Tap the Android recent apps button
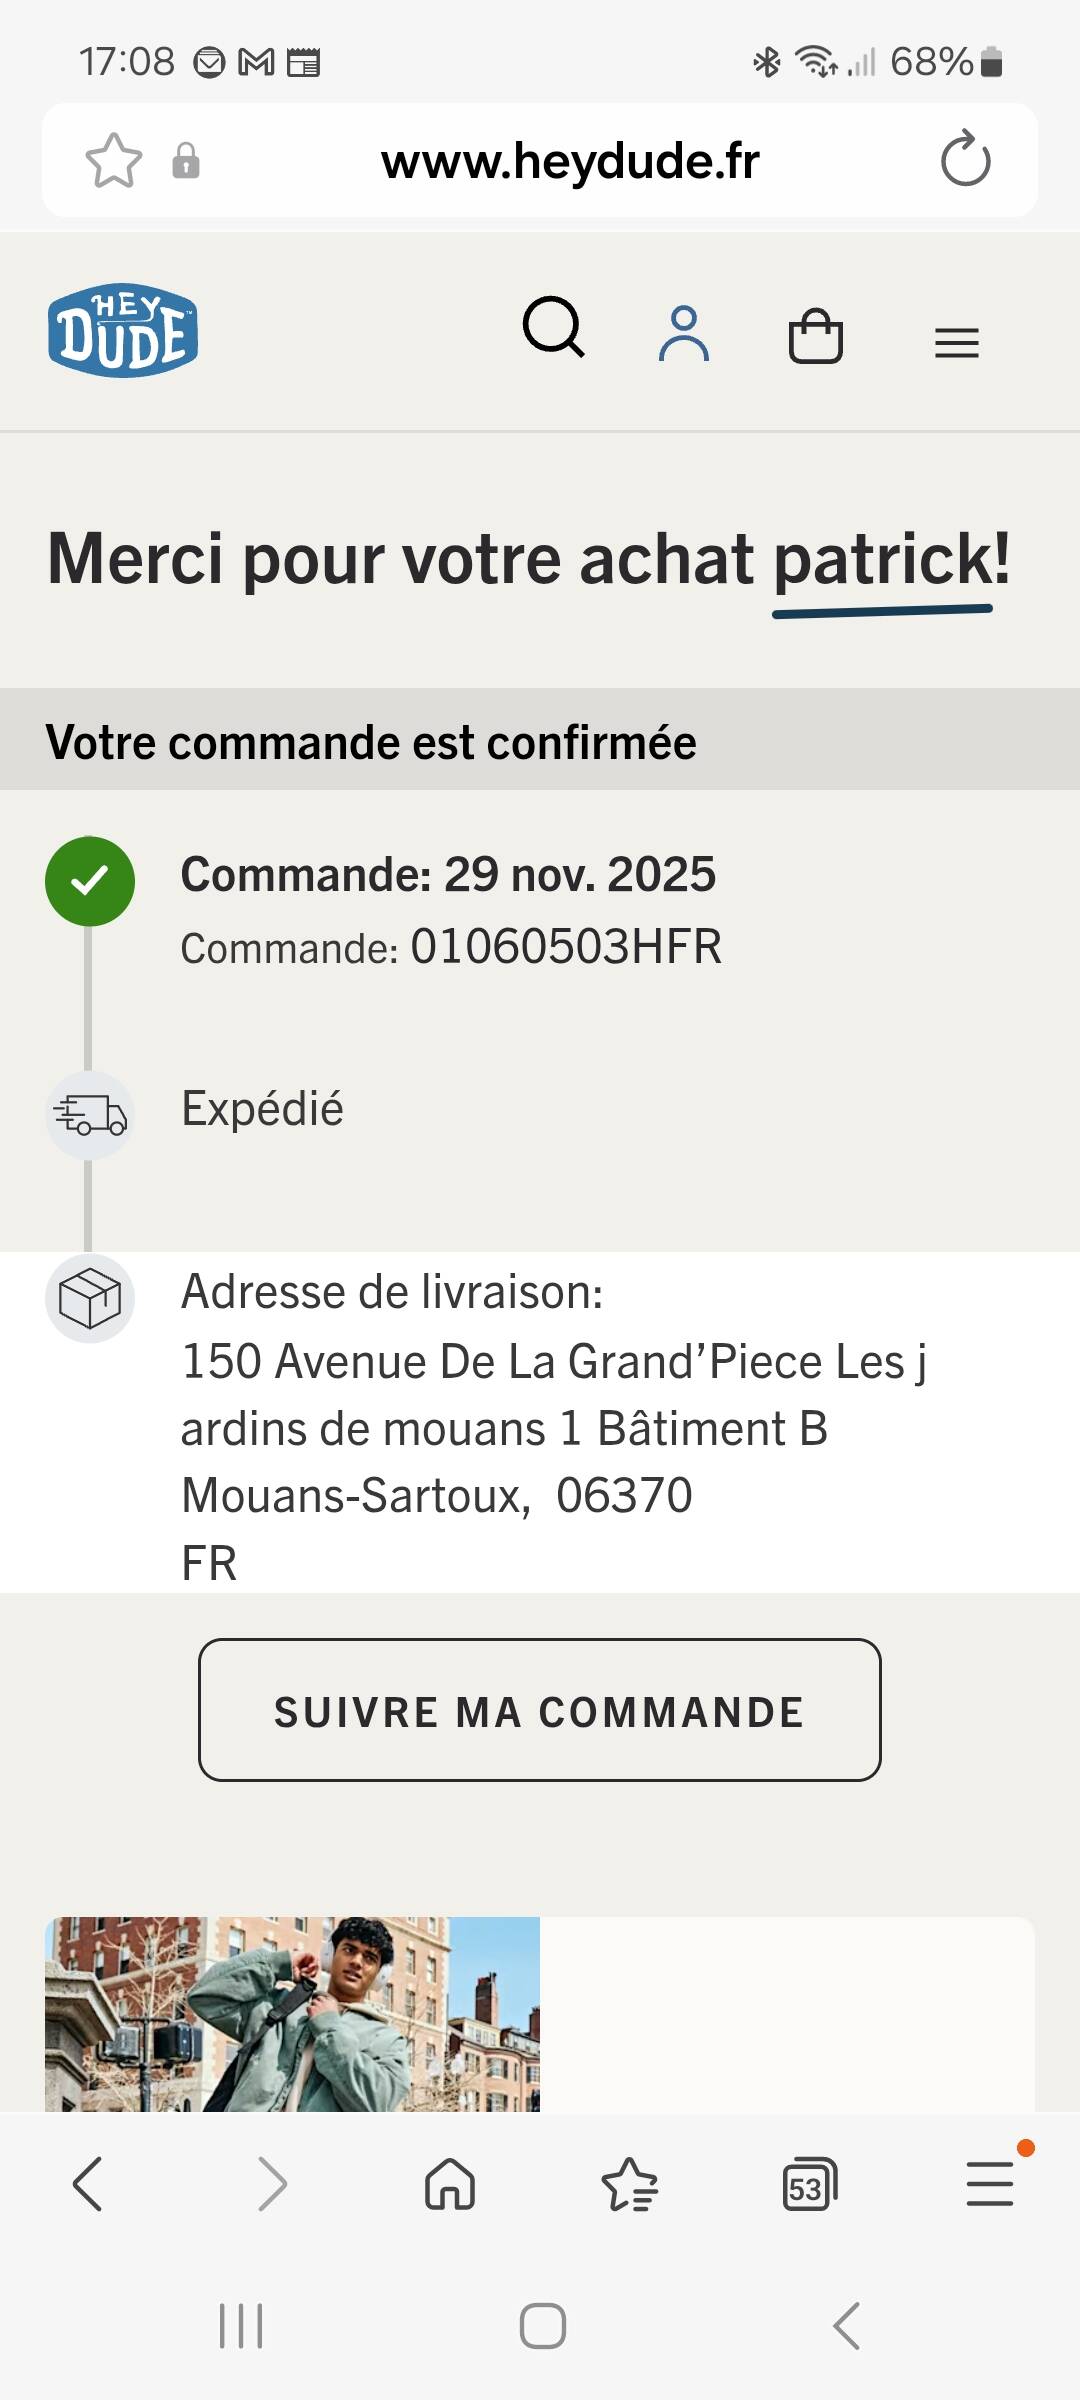 point(241,2326)
